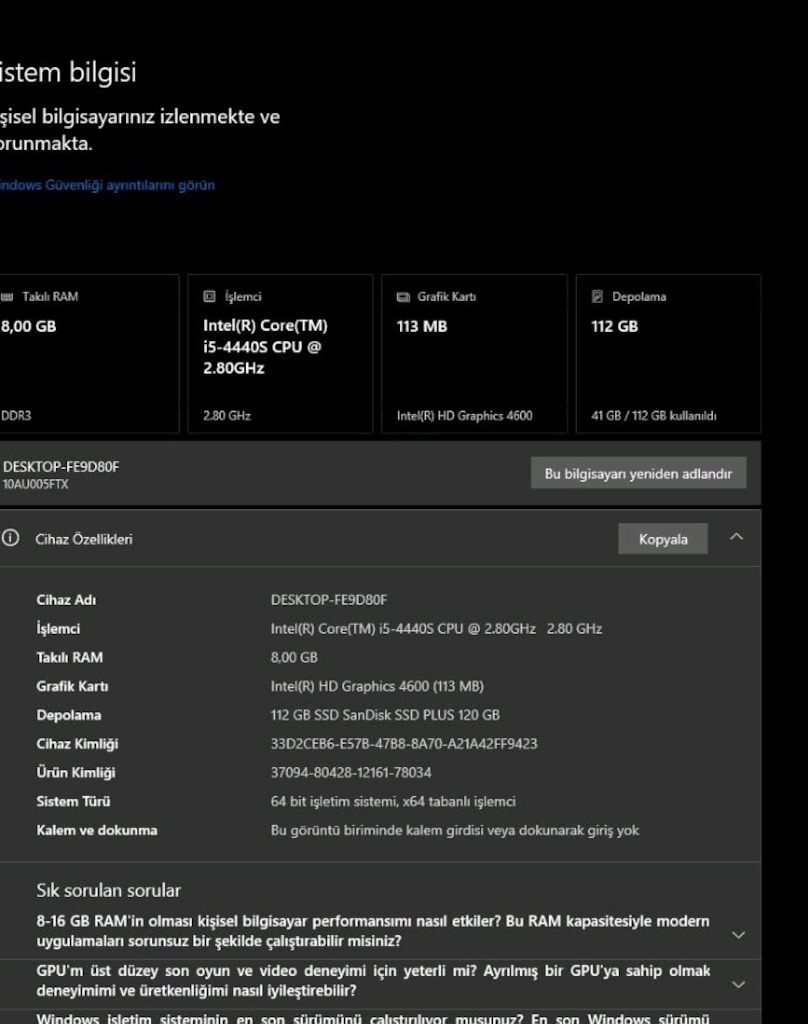
Task: Select the Cihaz Kimliği GUID value
Action: tap(404, 743)
